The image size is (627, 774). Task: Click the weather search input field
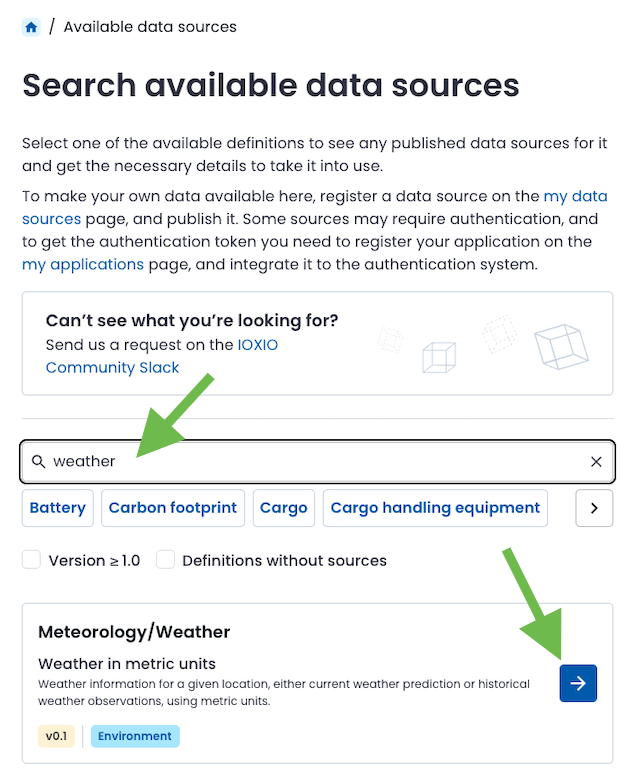(310, 462)
